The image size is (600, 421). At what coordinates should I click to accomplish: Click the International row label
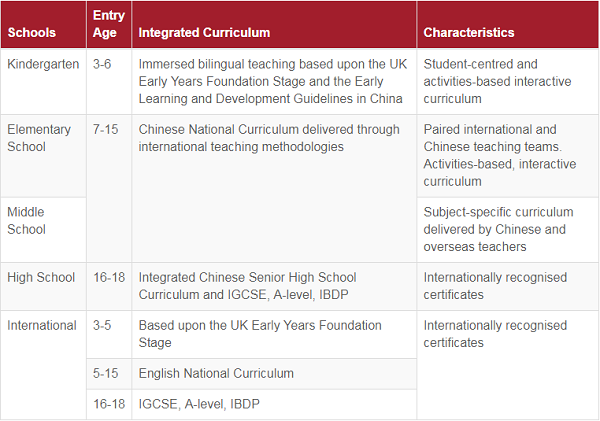42,325
